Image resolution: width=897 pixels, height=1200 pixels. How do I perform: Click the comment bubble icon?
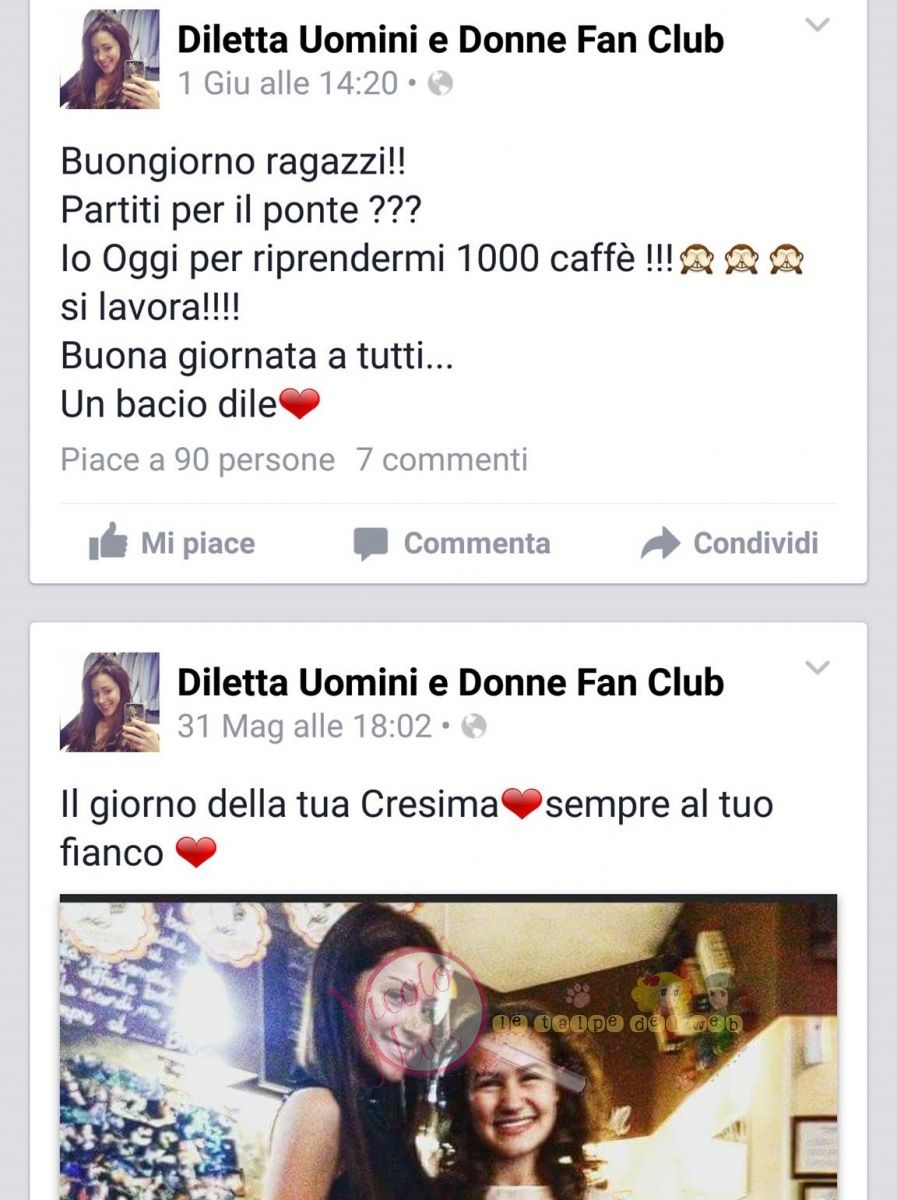(370, 544)
